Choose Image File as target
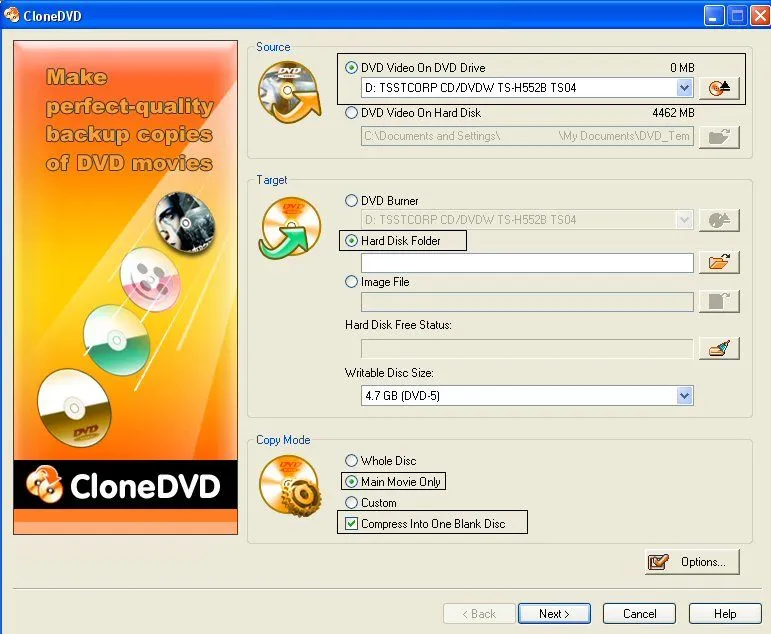This screenshot has height=634, width=771. [x=351, y=282]
